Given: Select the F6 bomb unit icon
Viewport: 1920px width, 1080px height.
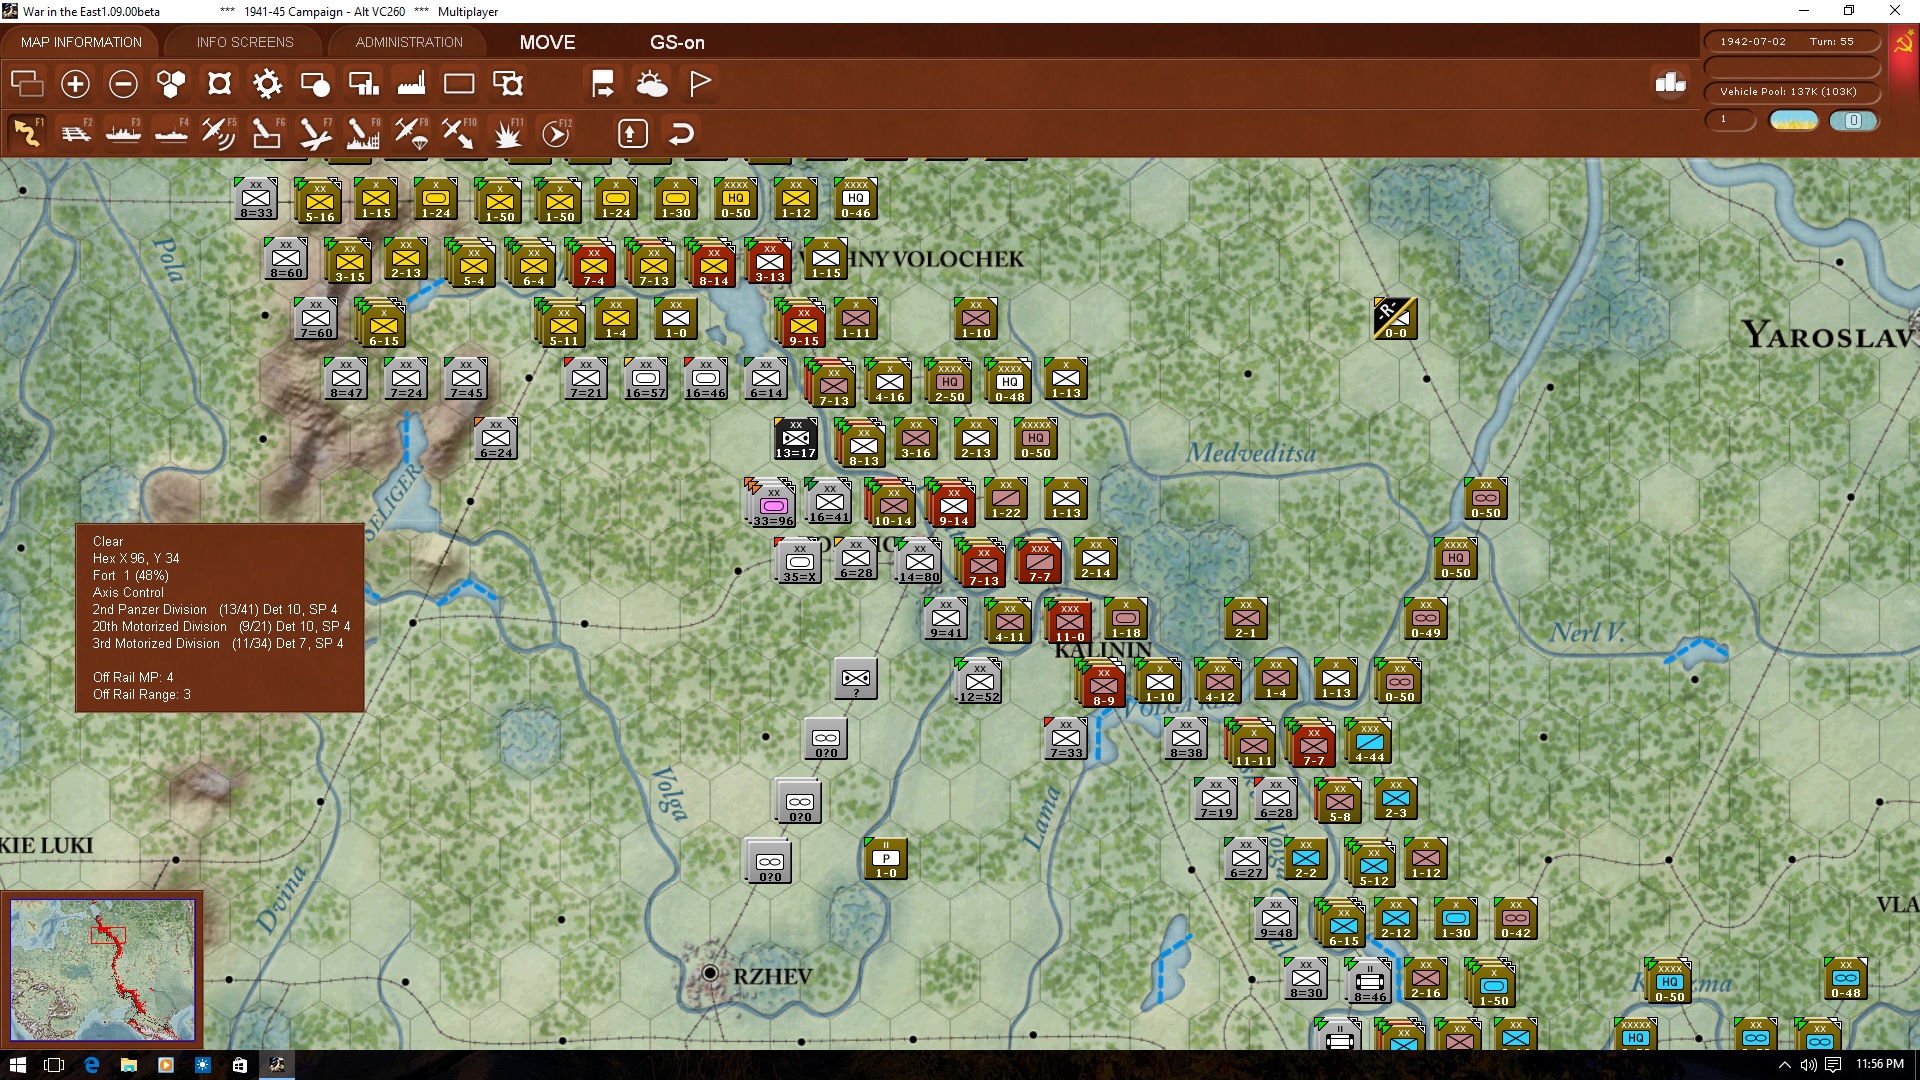Looking at the screenshot, I should click(x=267, y=132).
